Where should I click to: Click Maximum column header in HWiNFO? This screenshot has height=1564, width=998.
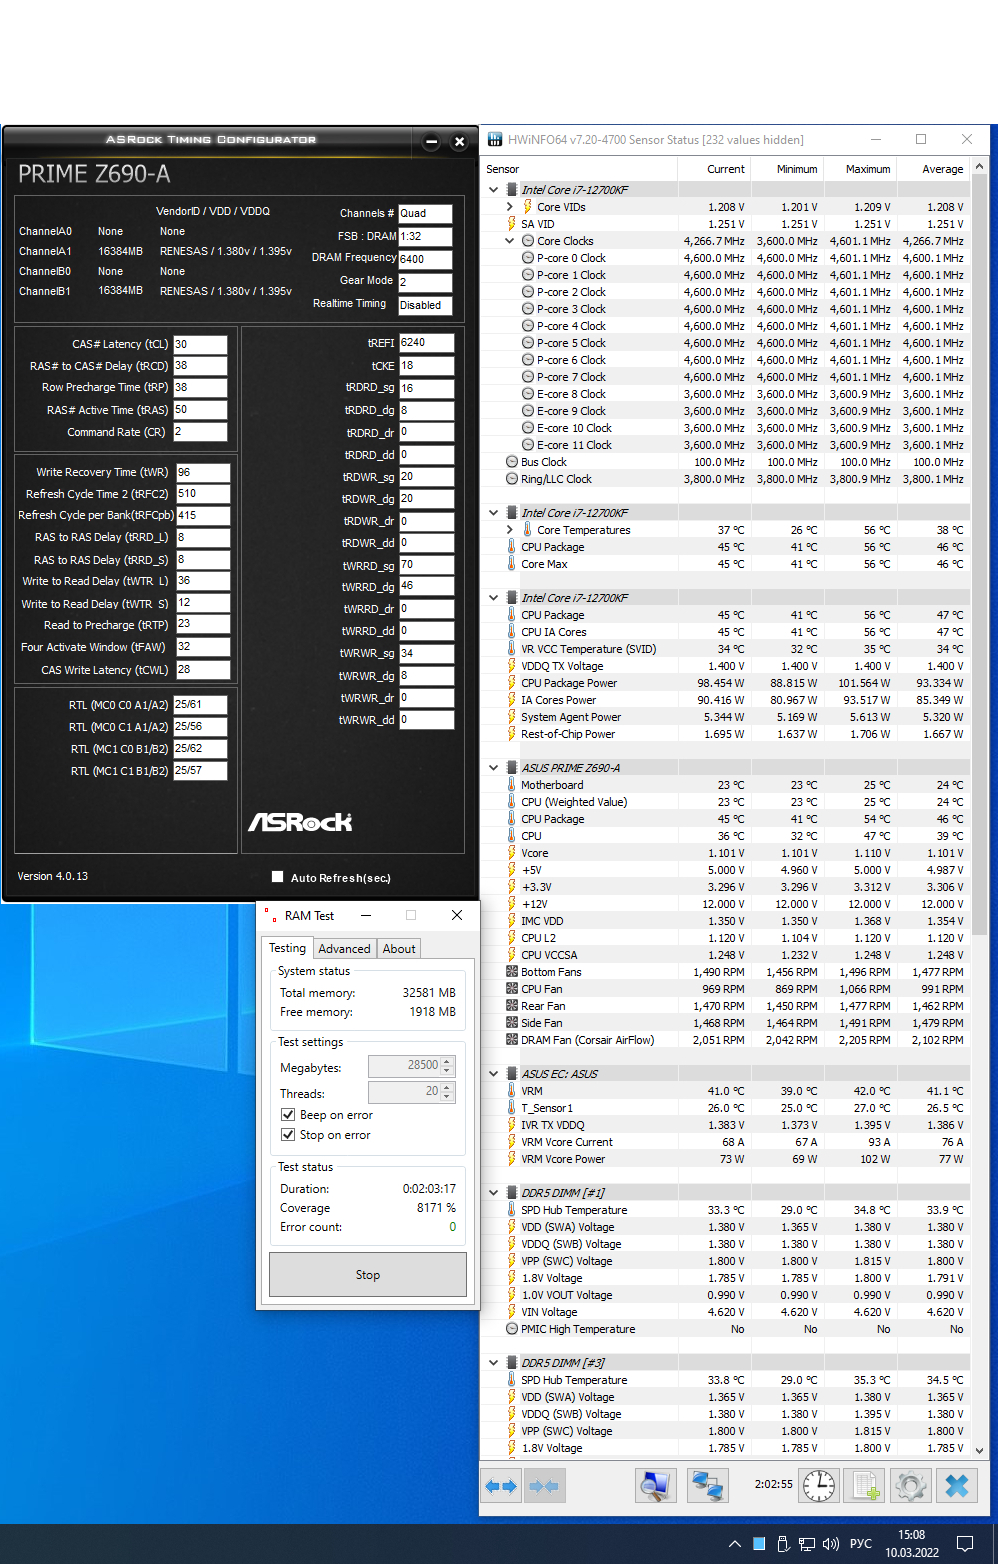pyautogui.click(x=860, y=169)
